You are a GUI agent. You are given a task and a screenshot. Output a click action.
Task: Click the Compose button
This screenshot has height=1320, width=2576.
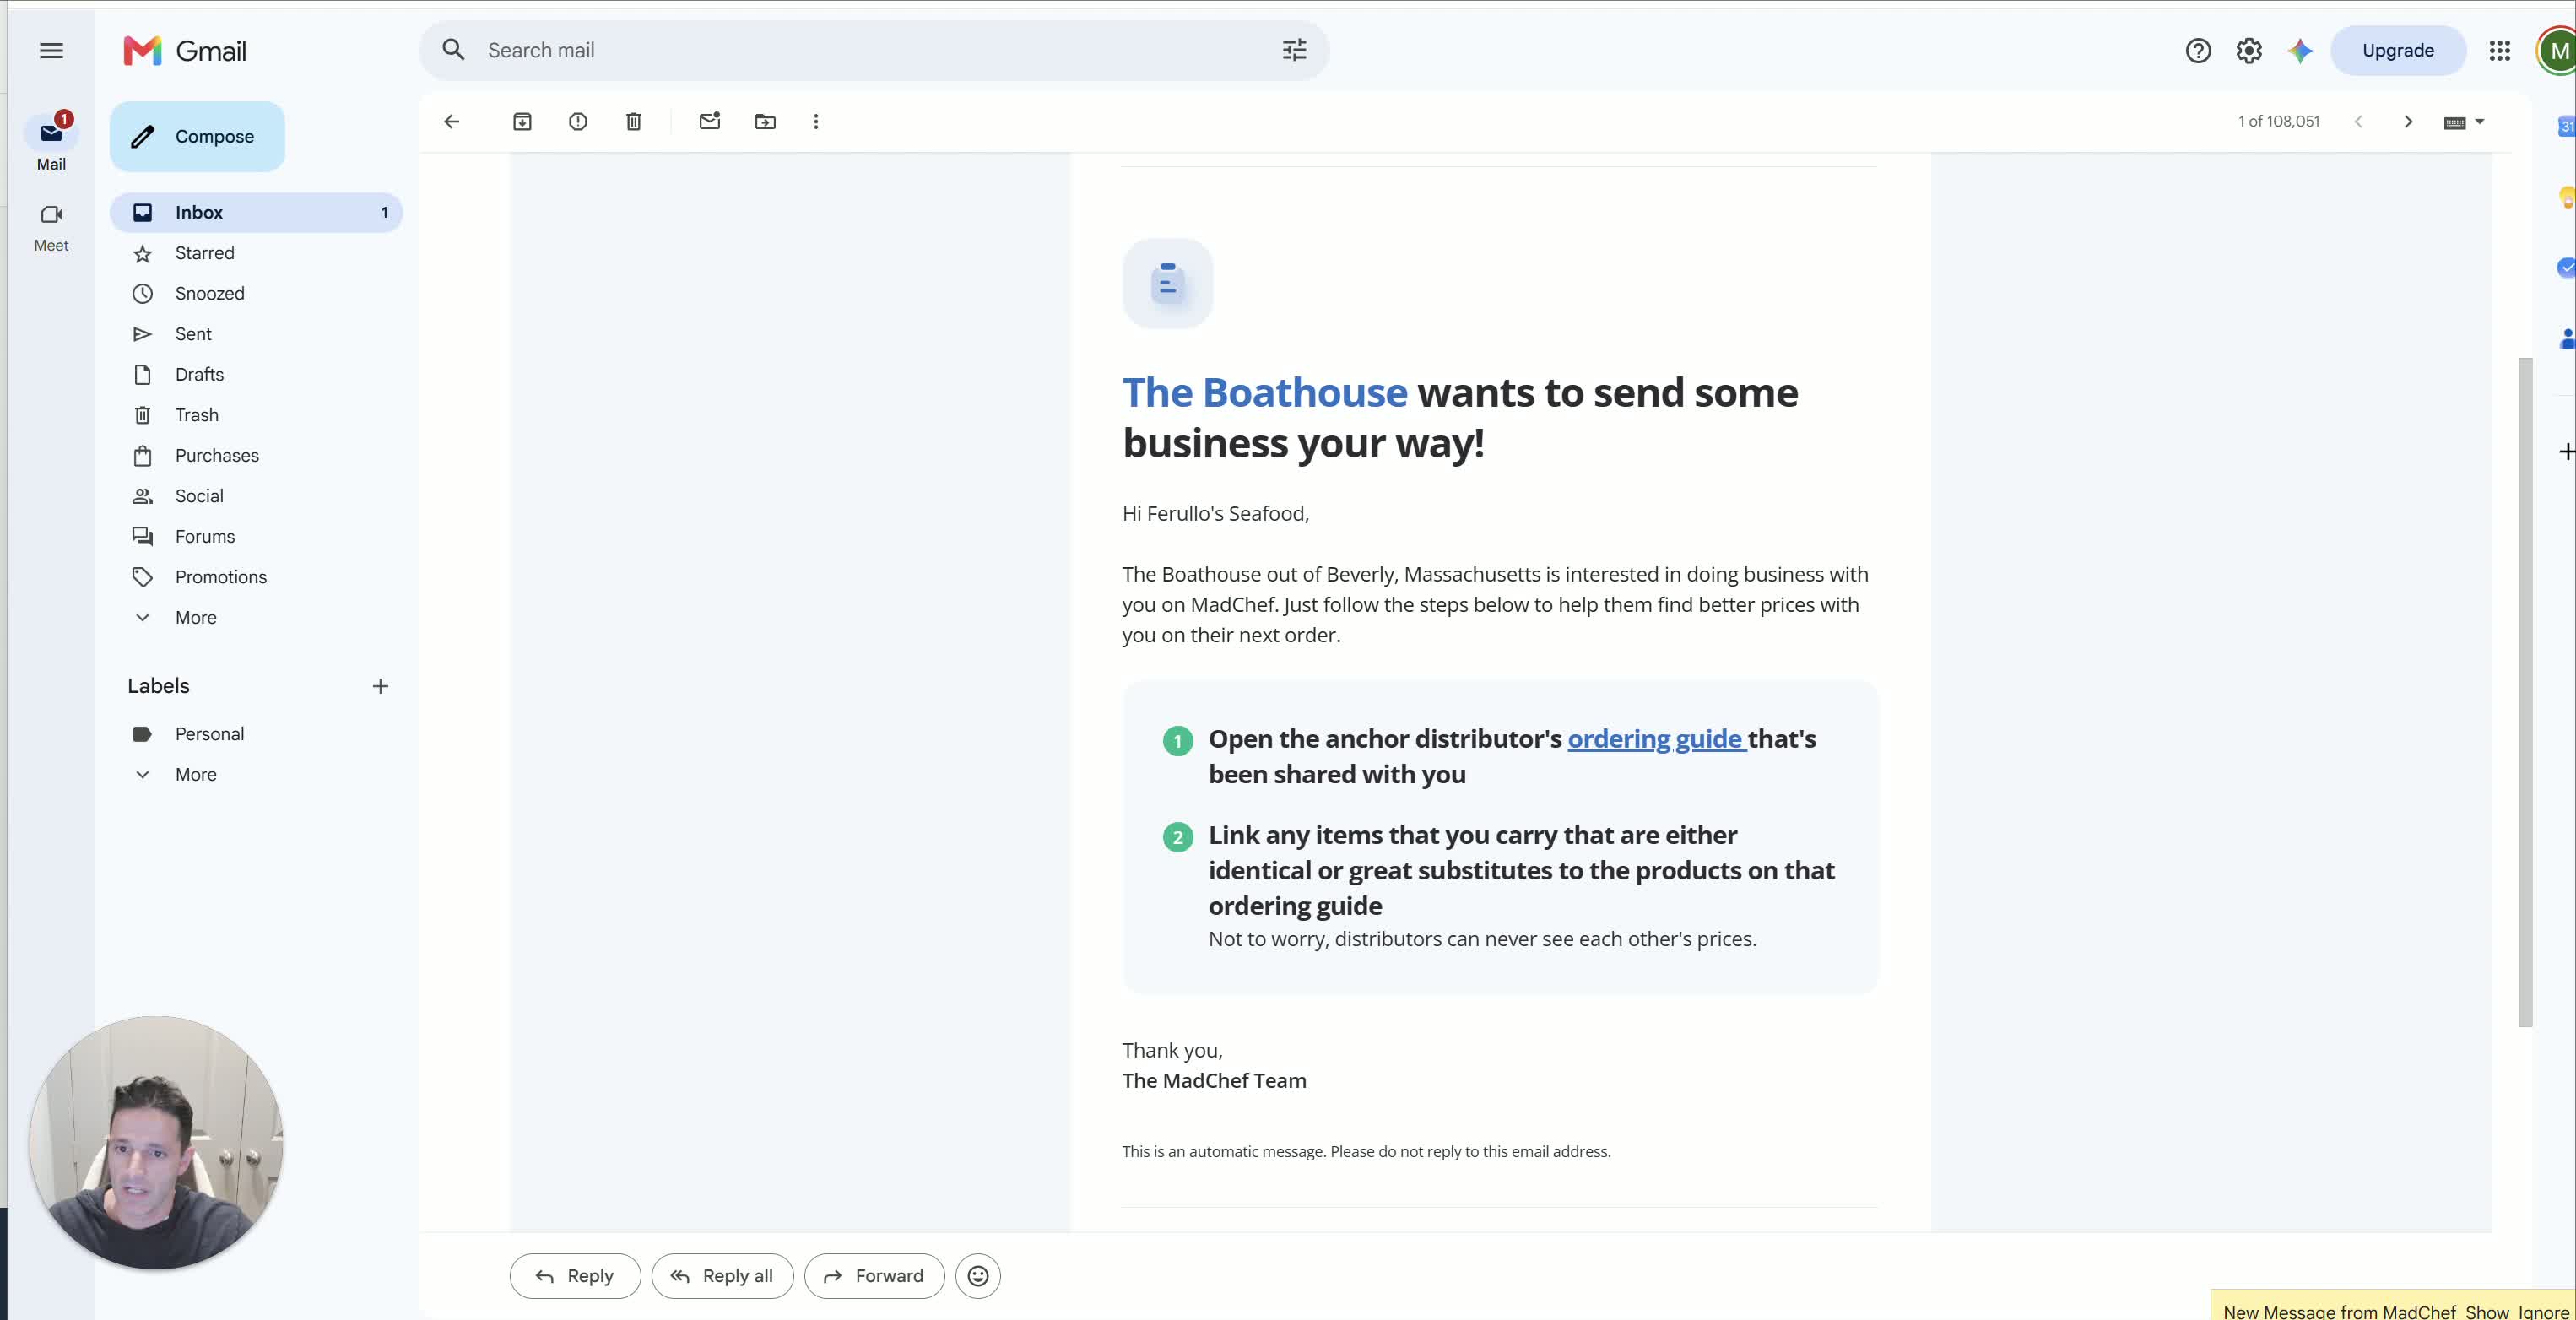click(x=197, y=136)
